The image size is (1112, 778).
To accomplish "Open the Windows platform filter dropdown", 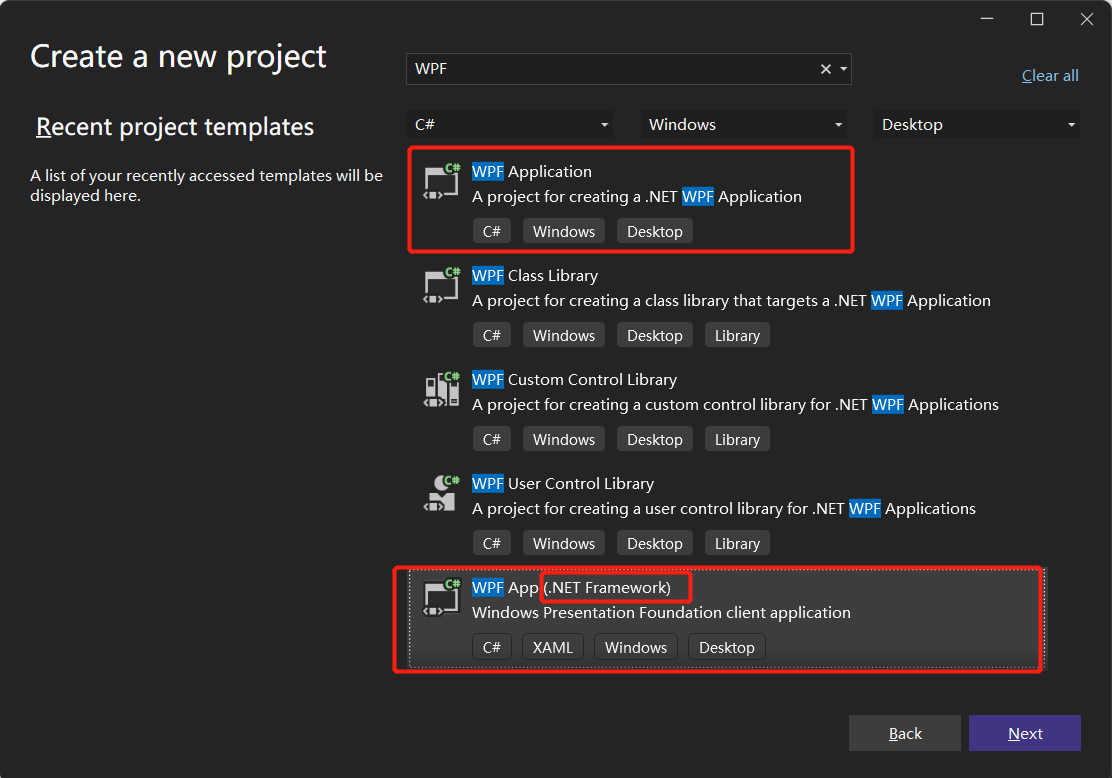I will pyautogui.click(x=743, y=125).
